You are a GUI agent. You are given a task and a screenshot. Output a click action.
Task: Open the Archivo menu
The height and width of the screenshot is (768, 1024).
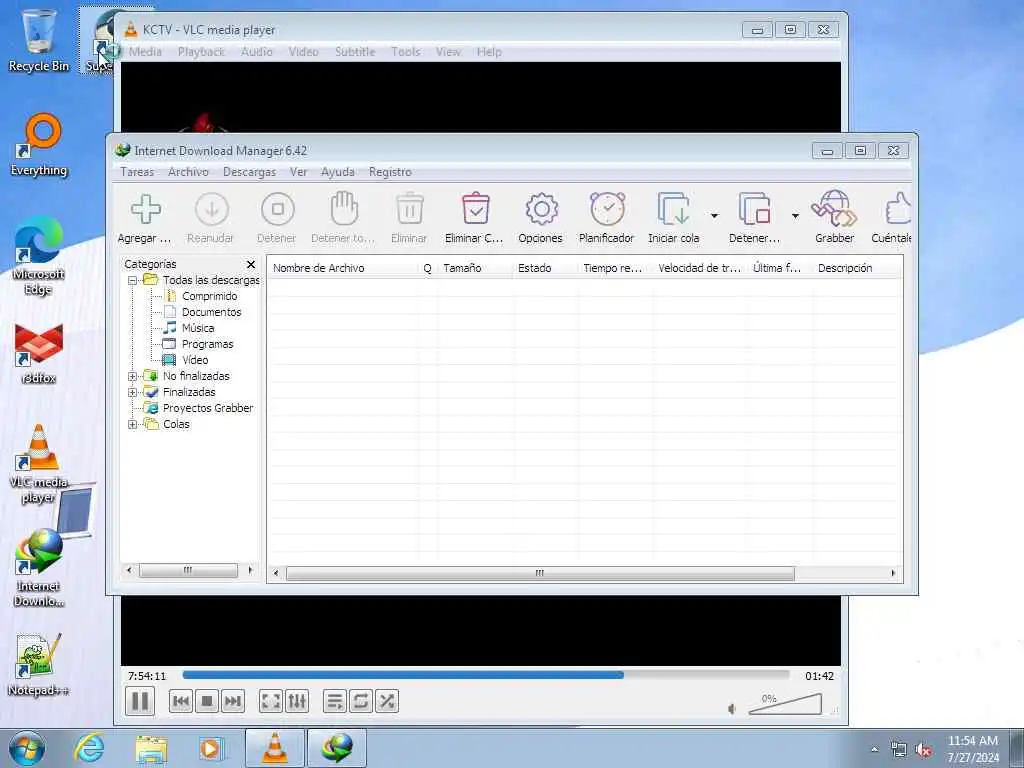[x=188, y=172]
